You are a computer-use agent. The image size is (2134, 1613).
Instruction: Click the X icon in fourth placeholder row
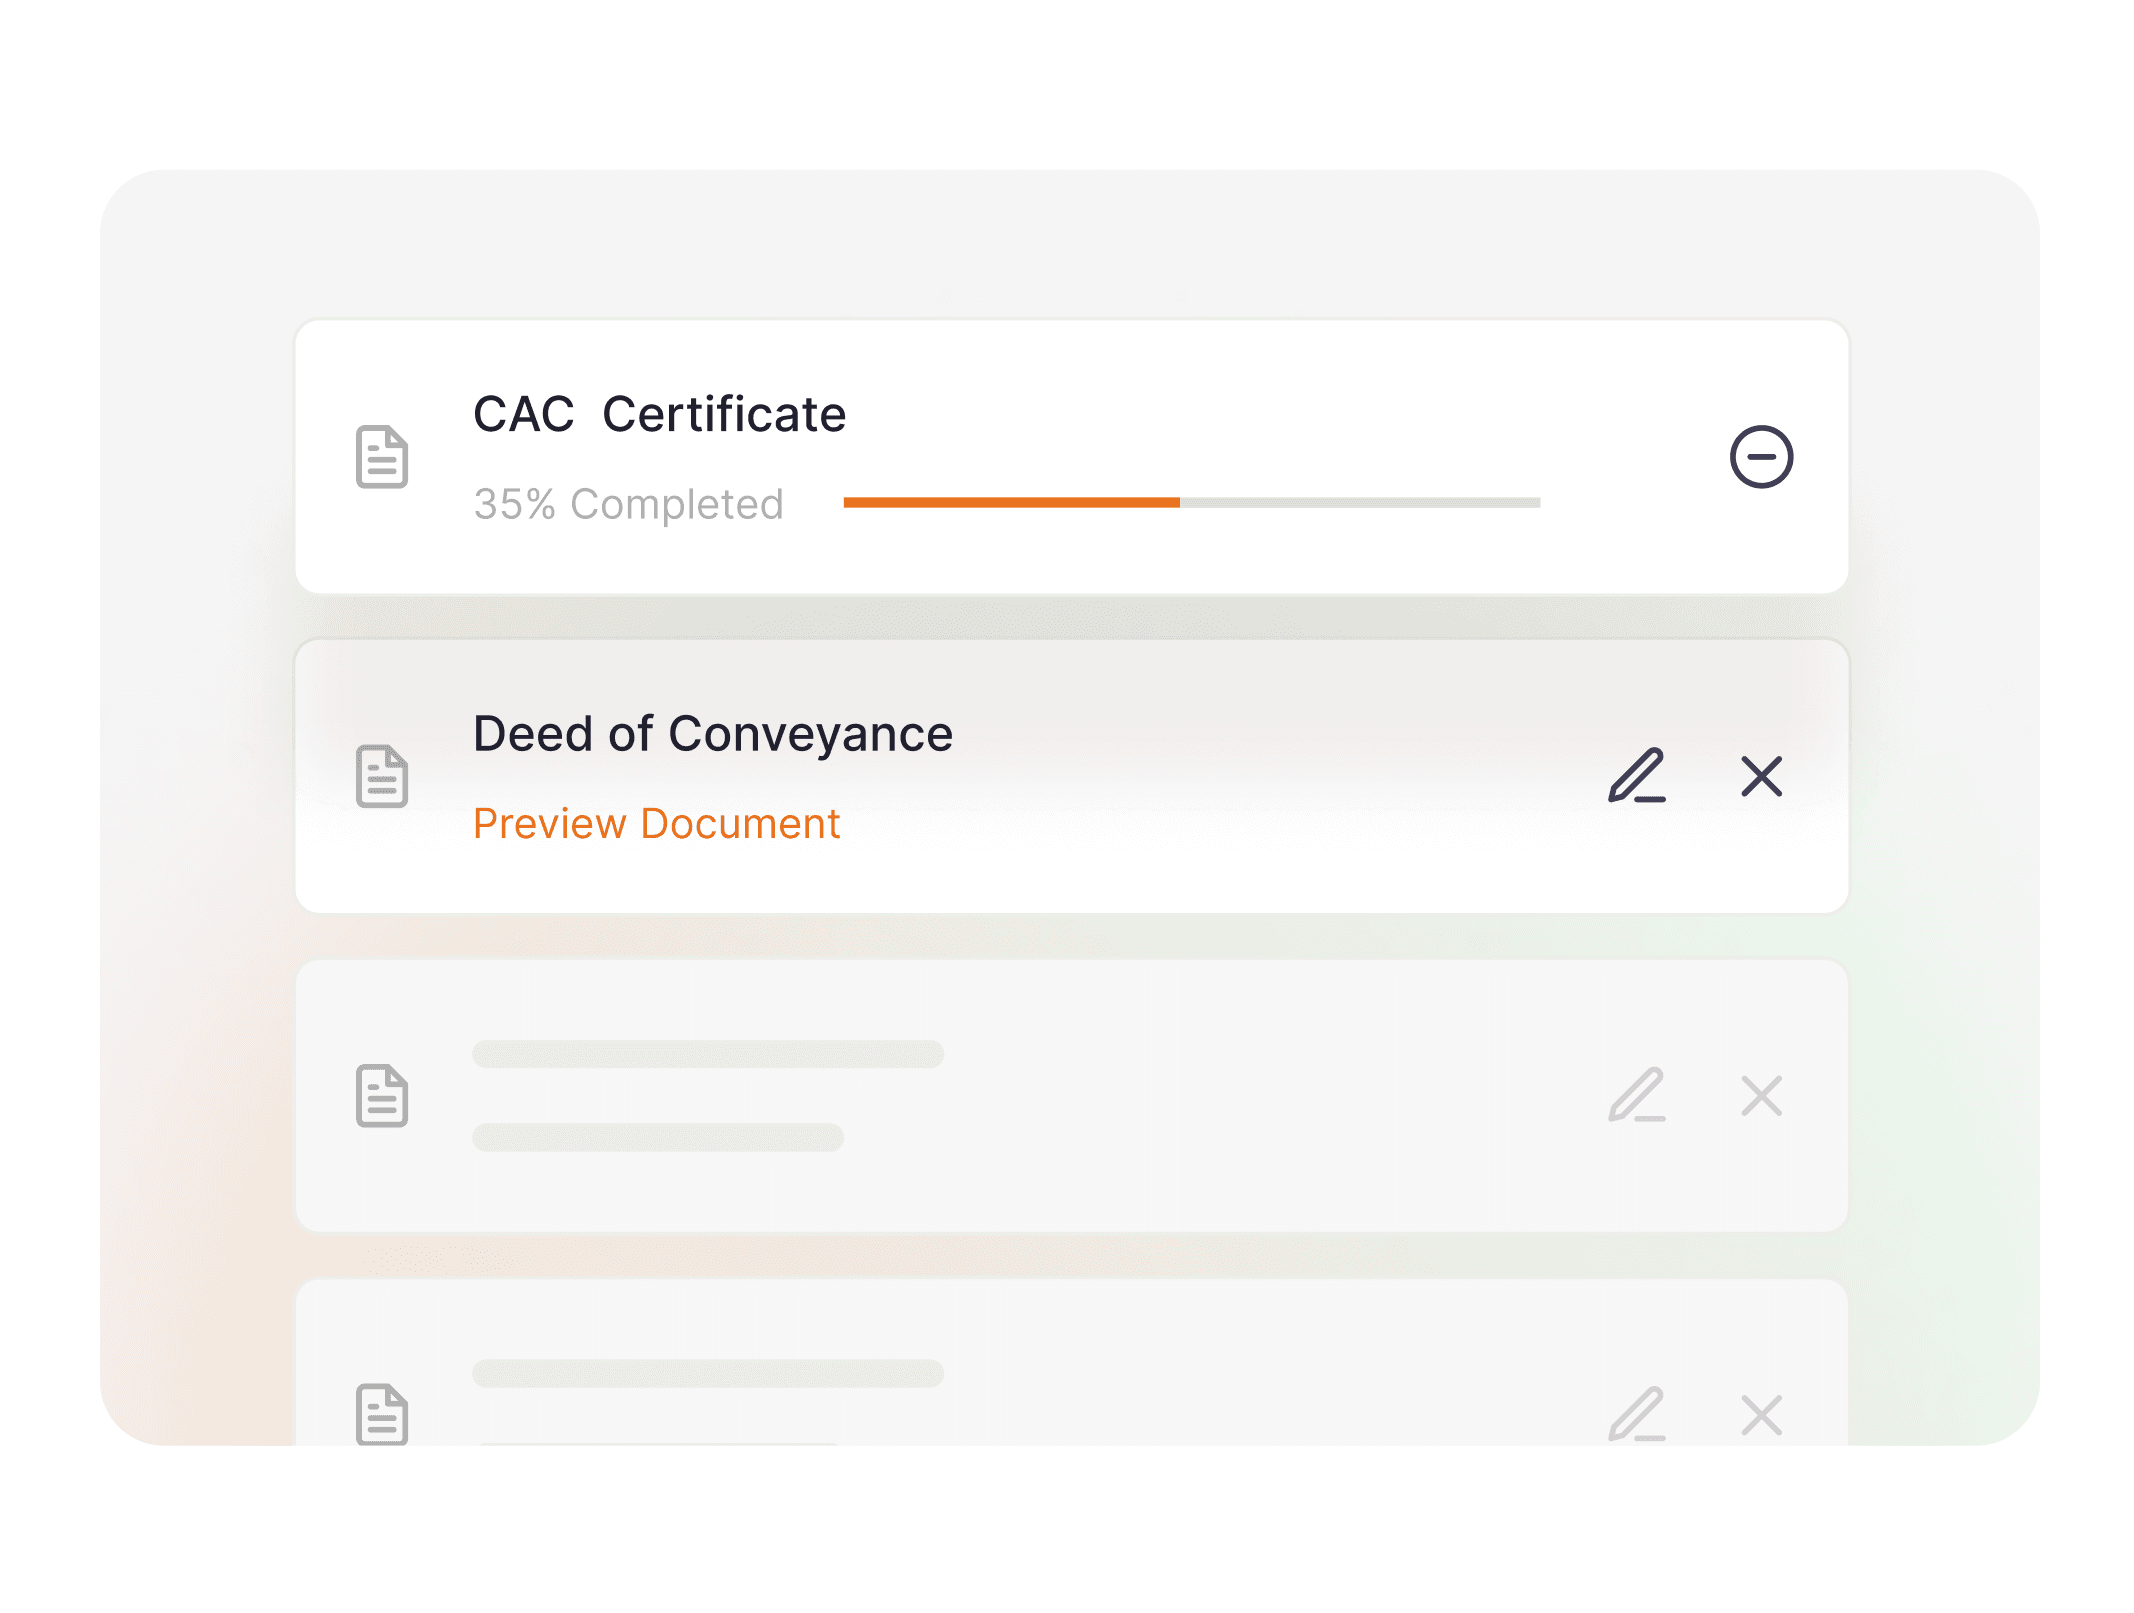pyautogui.click(x=1761, y=1415)
